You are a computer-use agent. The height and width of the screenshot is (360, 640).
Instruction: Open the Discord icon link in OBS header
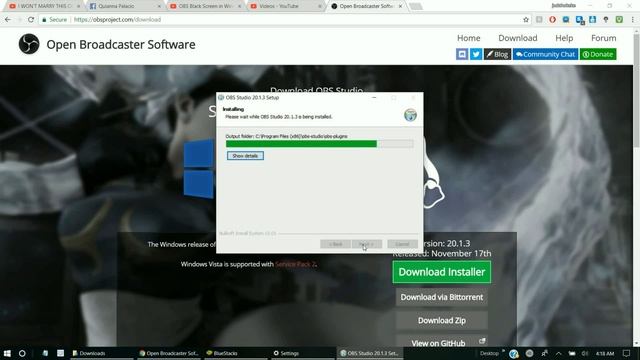pos(462,54)
